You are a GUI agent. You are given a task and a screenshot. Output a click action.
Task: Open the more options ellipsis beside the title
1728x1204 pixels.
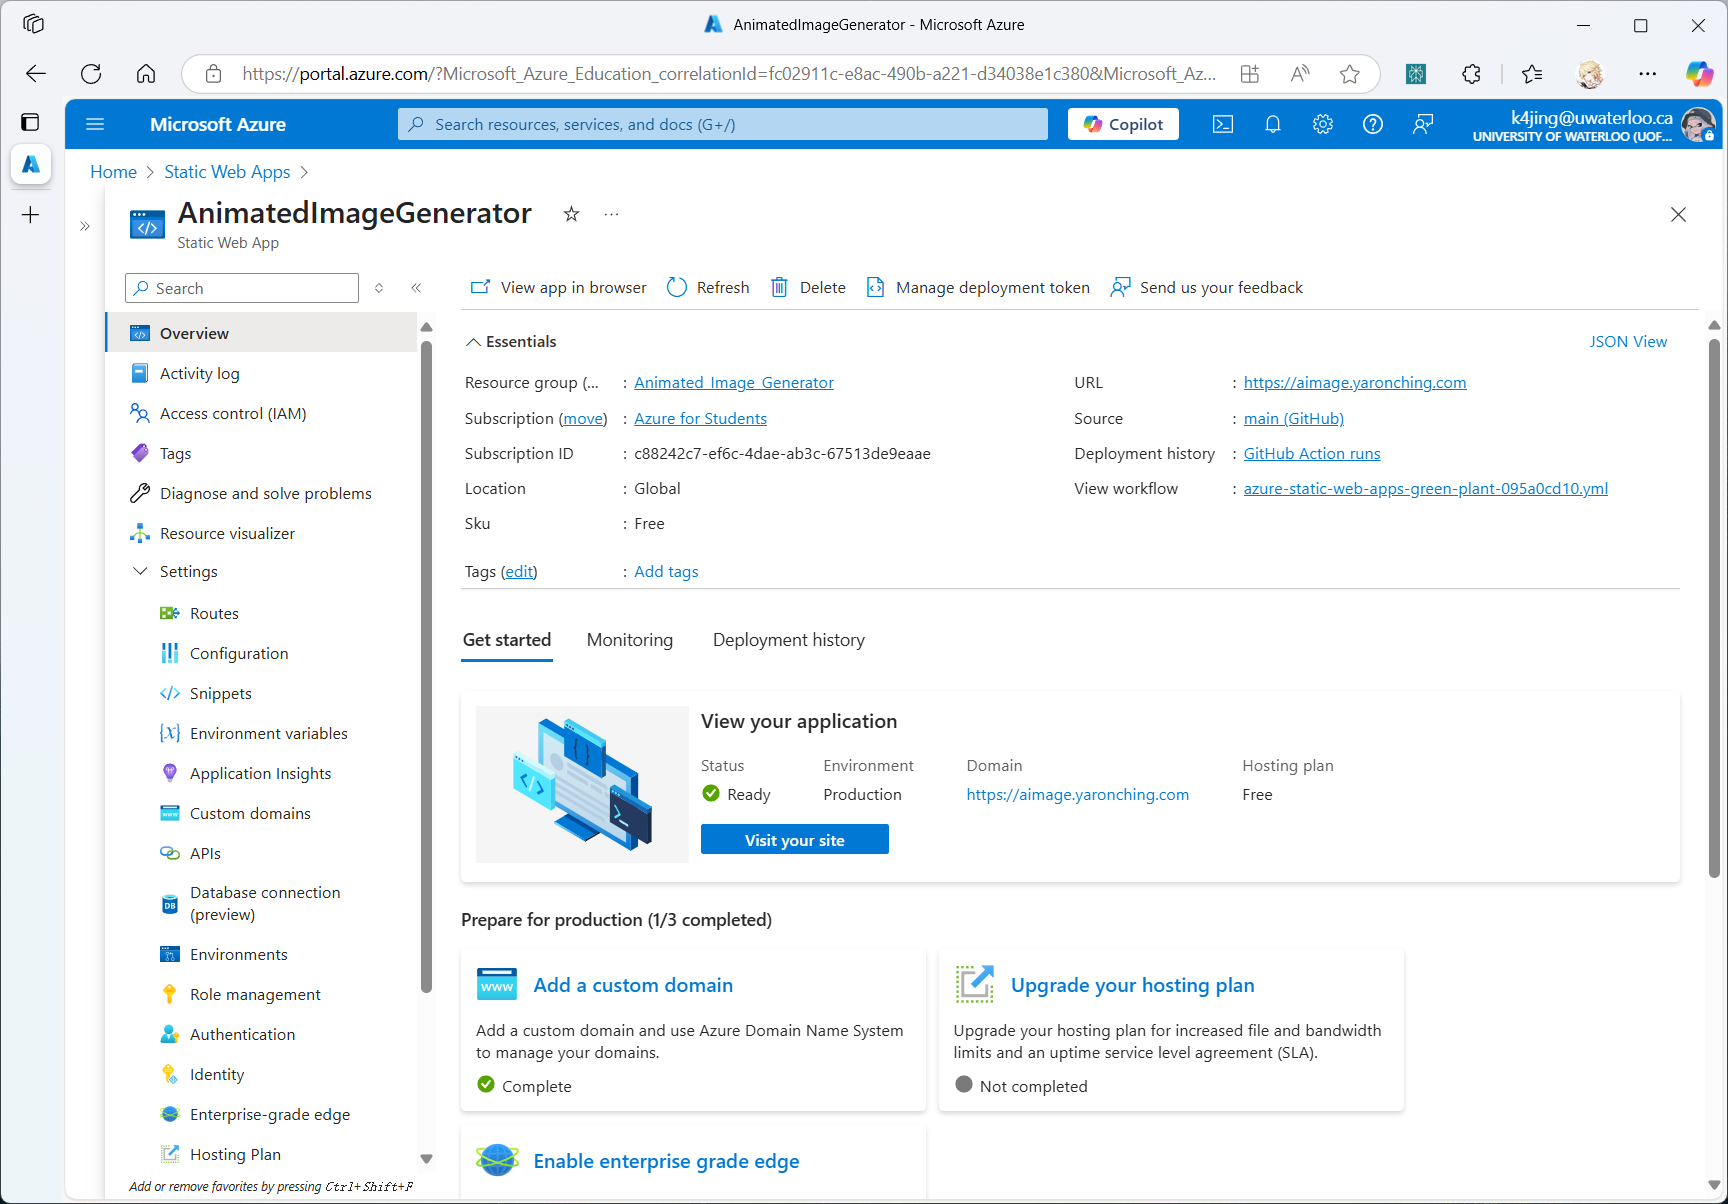[x=611, y=214]
